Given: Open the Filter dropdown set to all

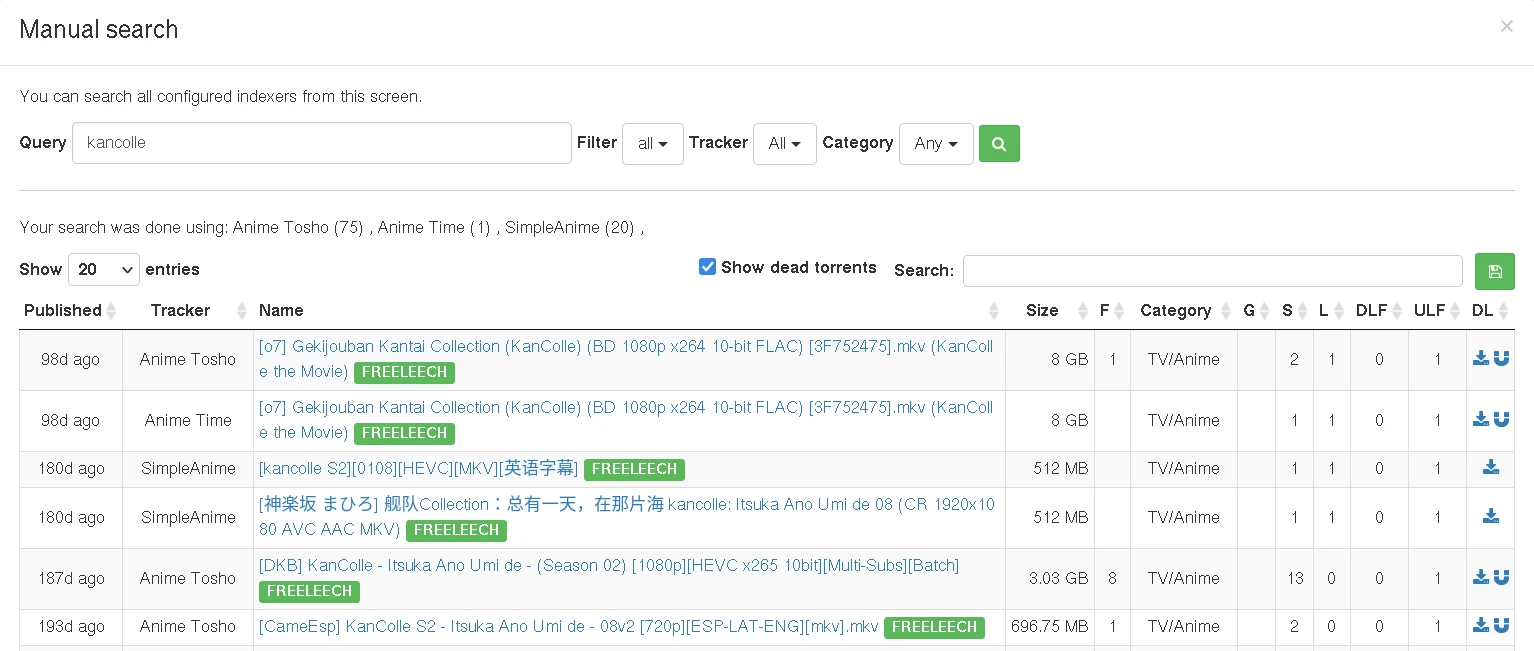Looking at the screenshot, I should coord(652,144).
